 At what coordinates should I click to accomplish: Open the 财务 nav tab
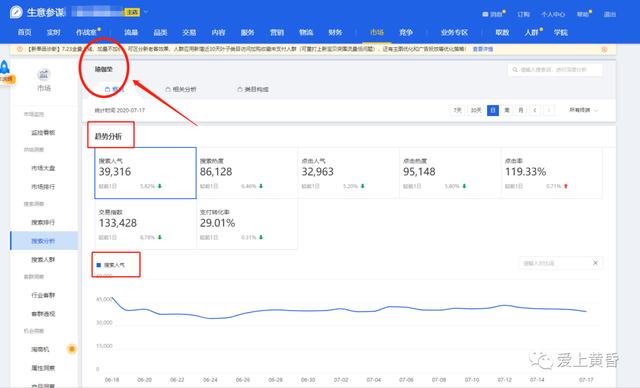pyautogui.click(x=335, y=32)
